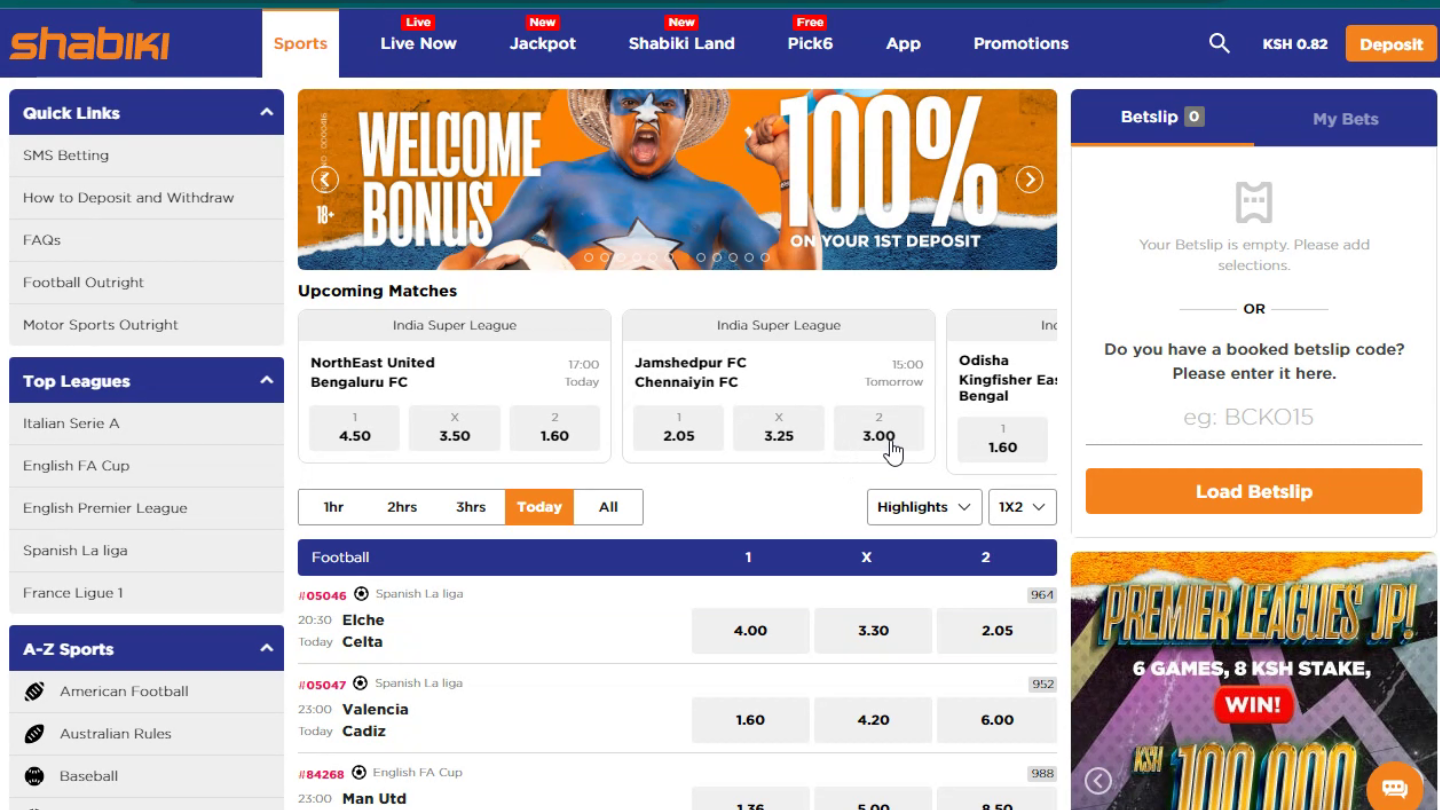Go to previous welcome banner arrow
Viewport: 1440px width, 810px height.
point(325,180)
